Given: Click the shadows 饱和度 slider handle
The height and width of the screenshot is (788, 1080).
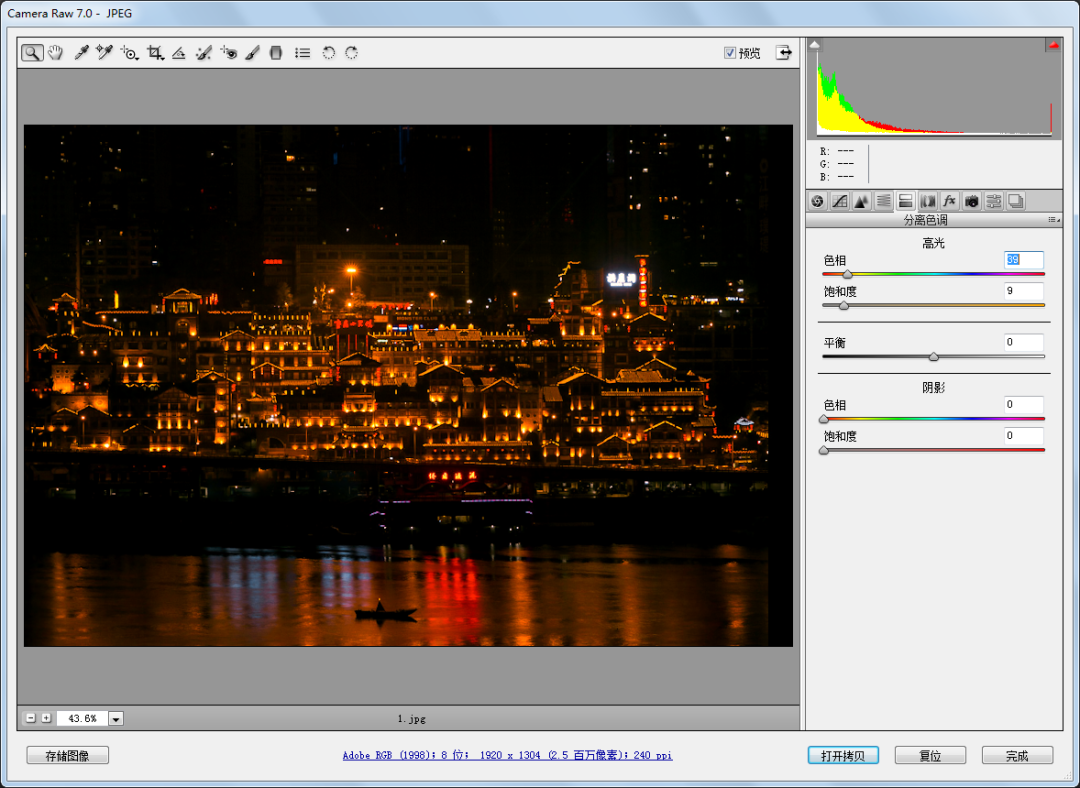Looking at the screenshot, I should (824, 450).
